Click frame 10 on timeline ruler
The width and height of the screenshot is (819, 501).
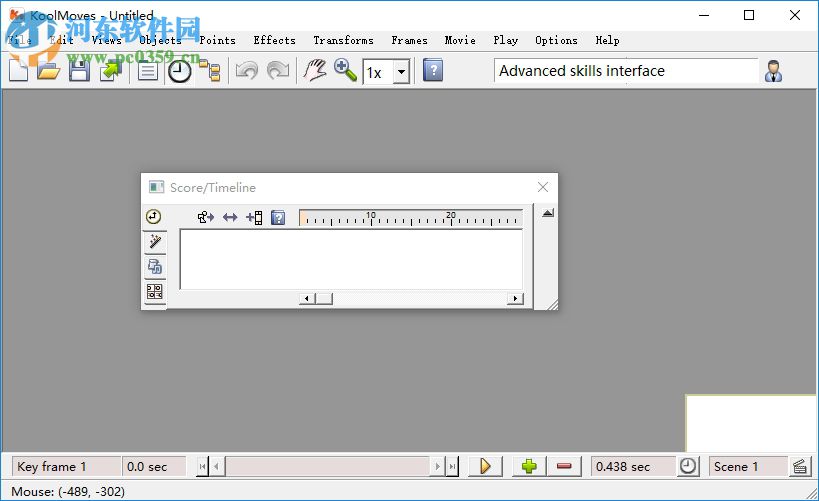pyautogui.click(x=371, y=218)
